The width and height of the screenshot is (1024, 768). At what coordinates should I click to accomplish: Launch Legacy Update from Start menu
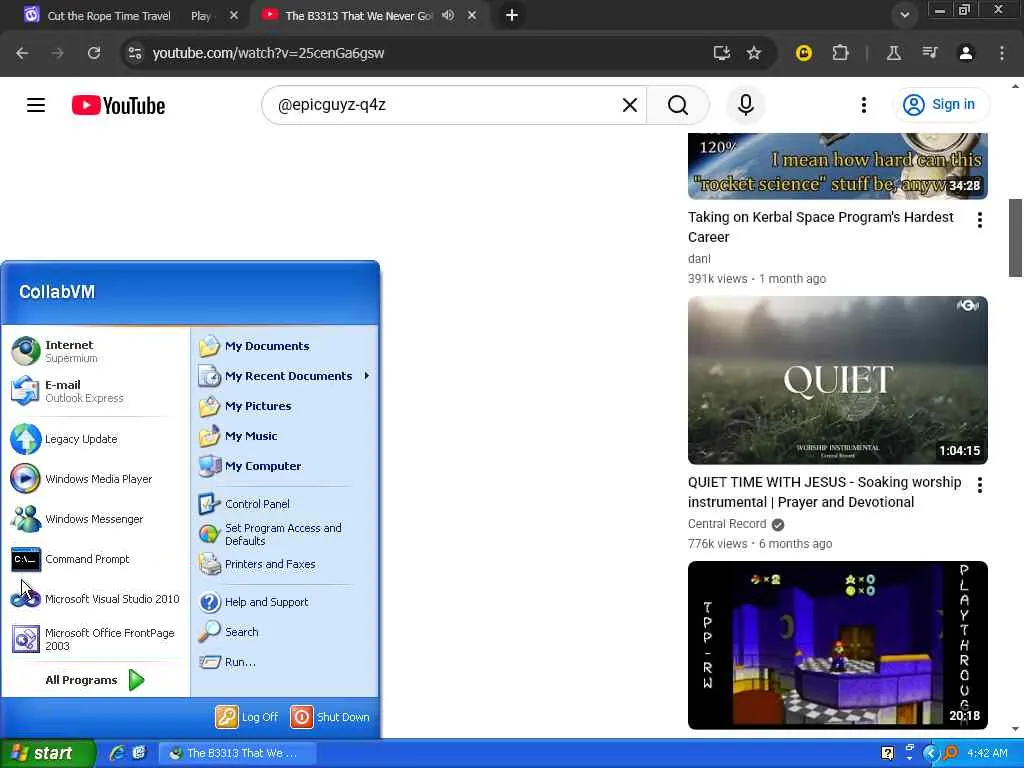pos(95,439)
